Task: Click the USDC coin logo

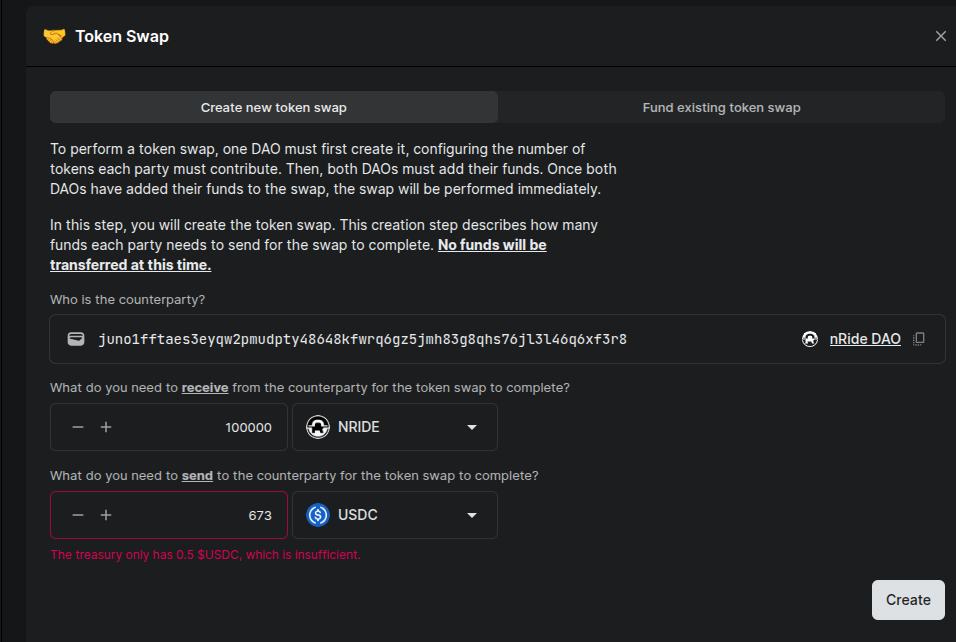Action: [x=318, y=515]
